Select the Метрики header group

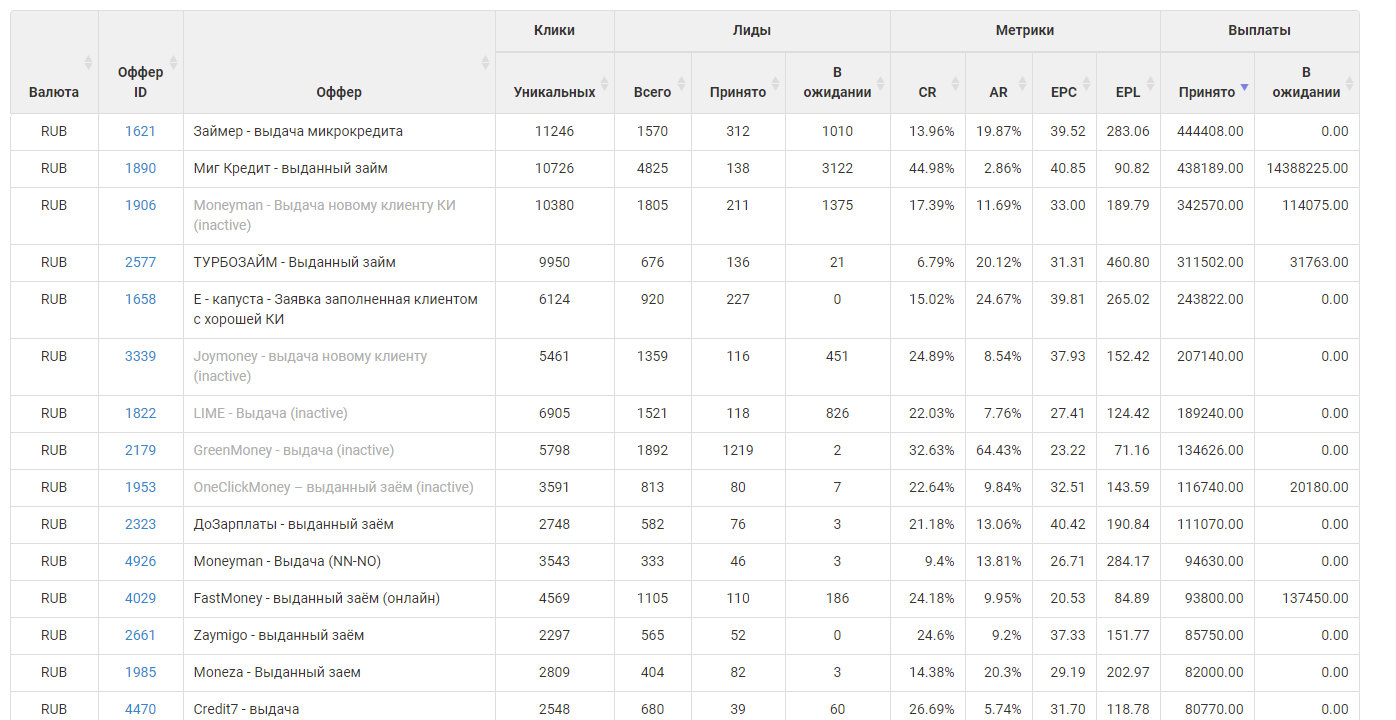pos(1025,31)
